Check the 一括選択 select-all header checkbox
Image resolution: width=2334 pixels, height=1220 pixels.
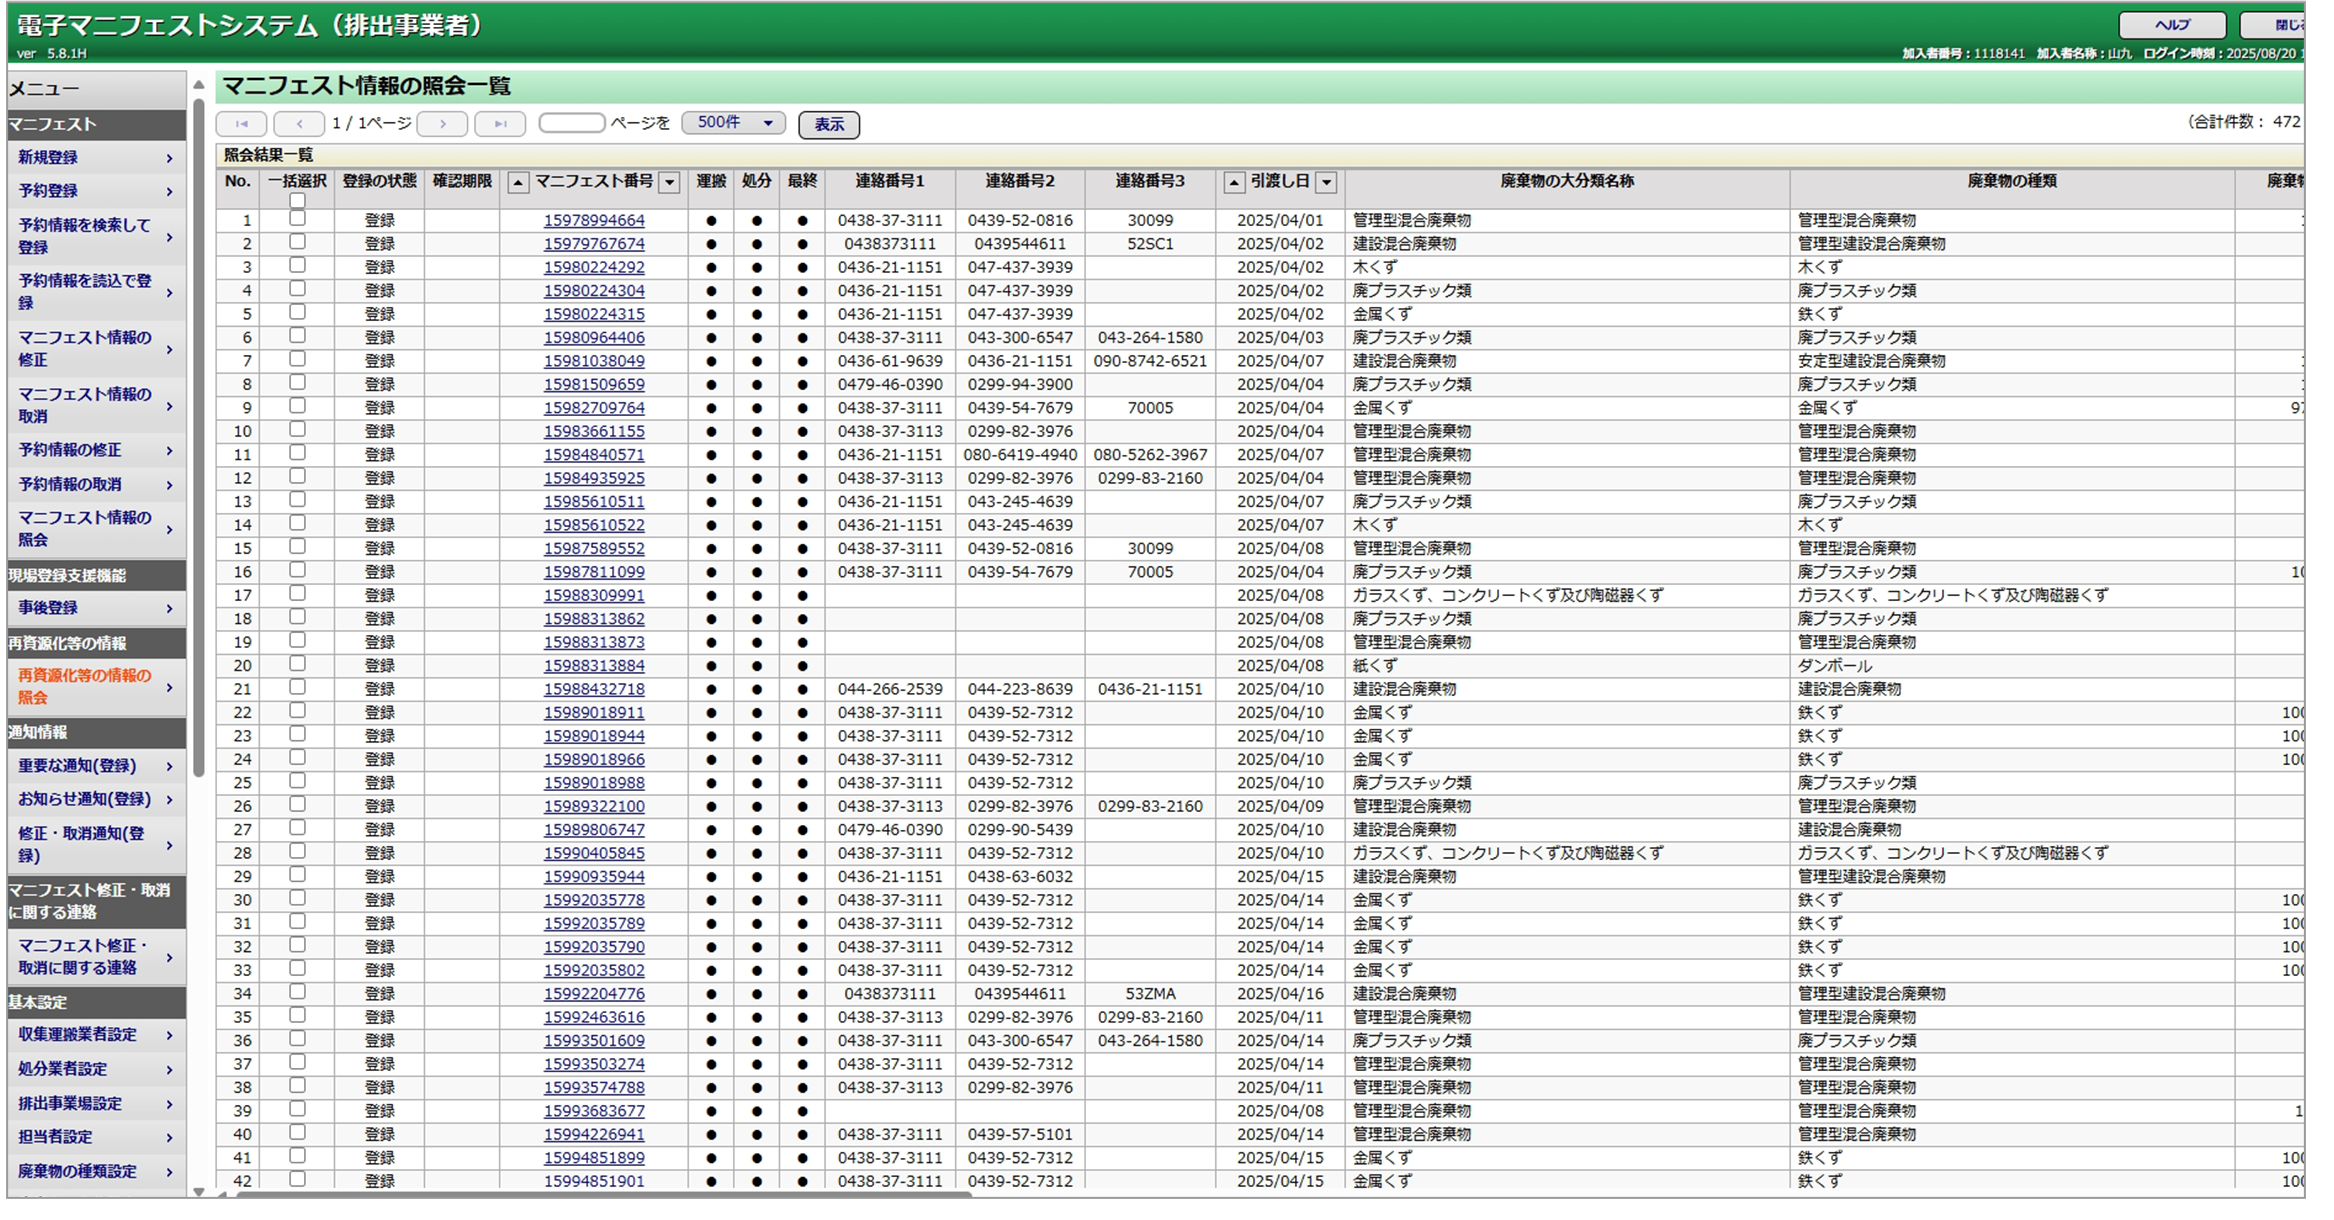point(297,200)
